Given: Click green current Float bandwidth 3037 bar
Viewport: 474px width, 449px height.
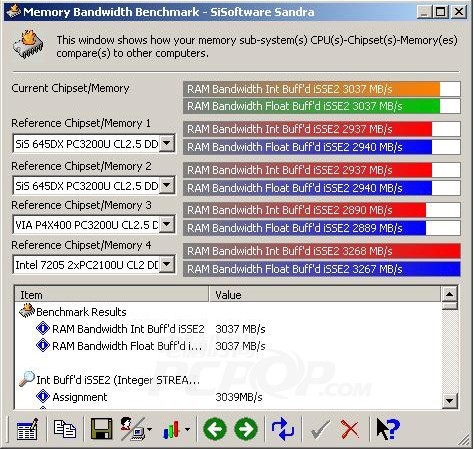Looking at the screenshot, I should (x=322, y=106).
